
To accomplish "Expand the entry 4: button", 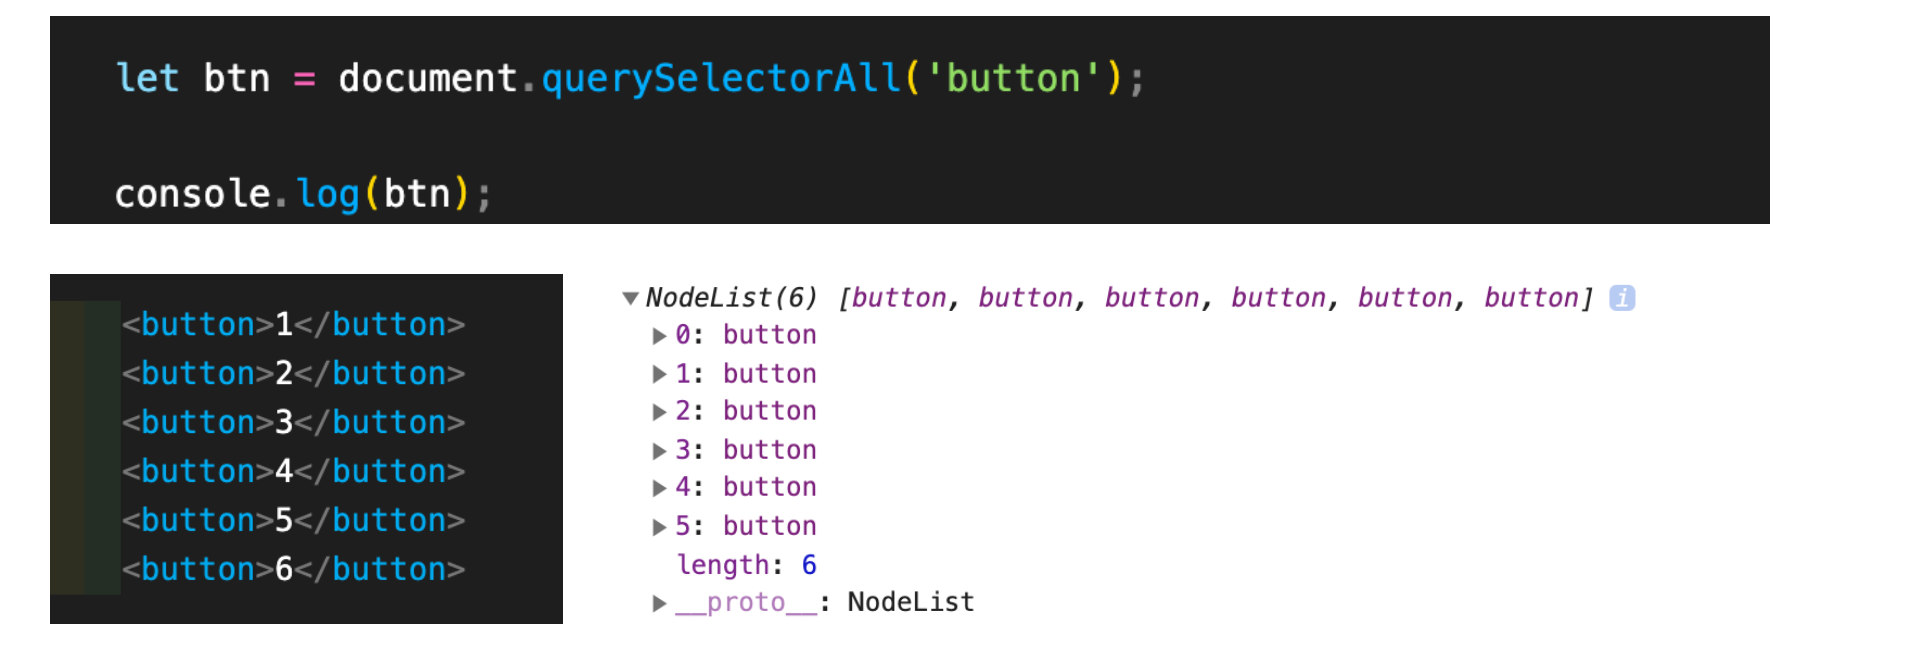I will (659, 488).
